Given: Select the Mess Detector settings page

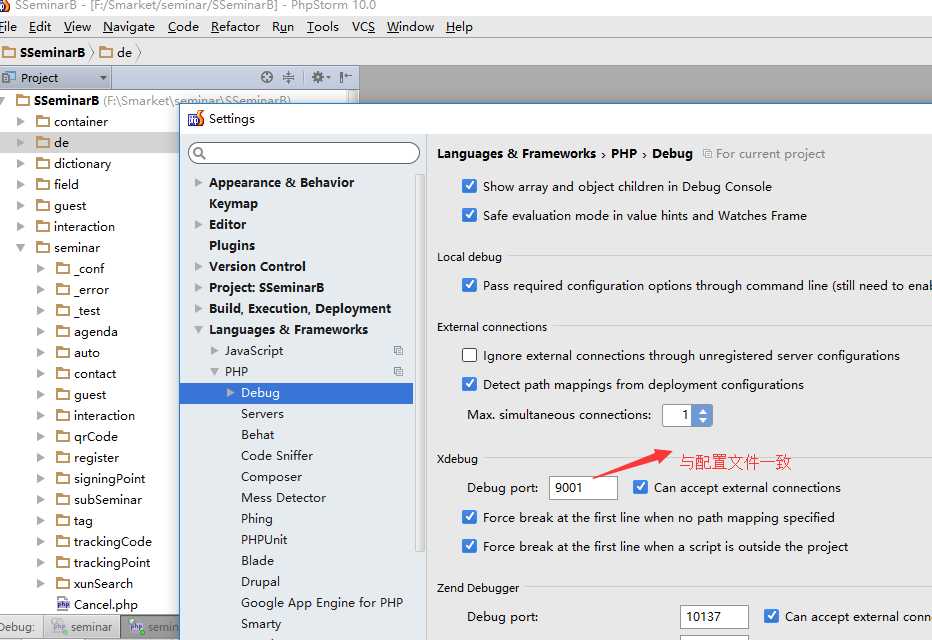Looking at the screenshot, I should click(284, 497).
